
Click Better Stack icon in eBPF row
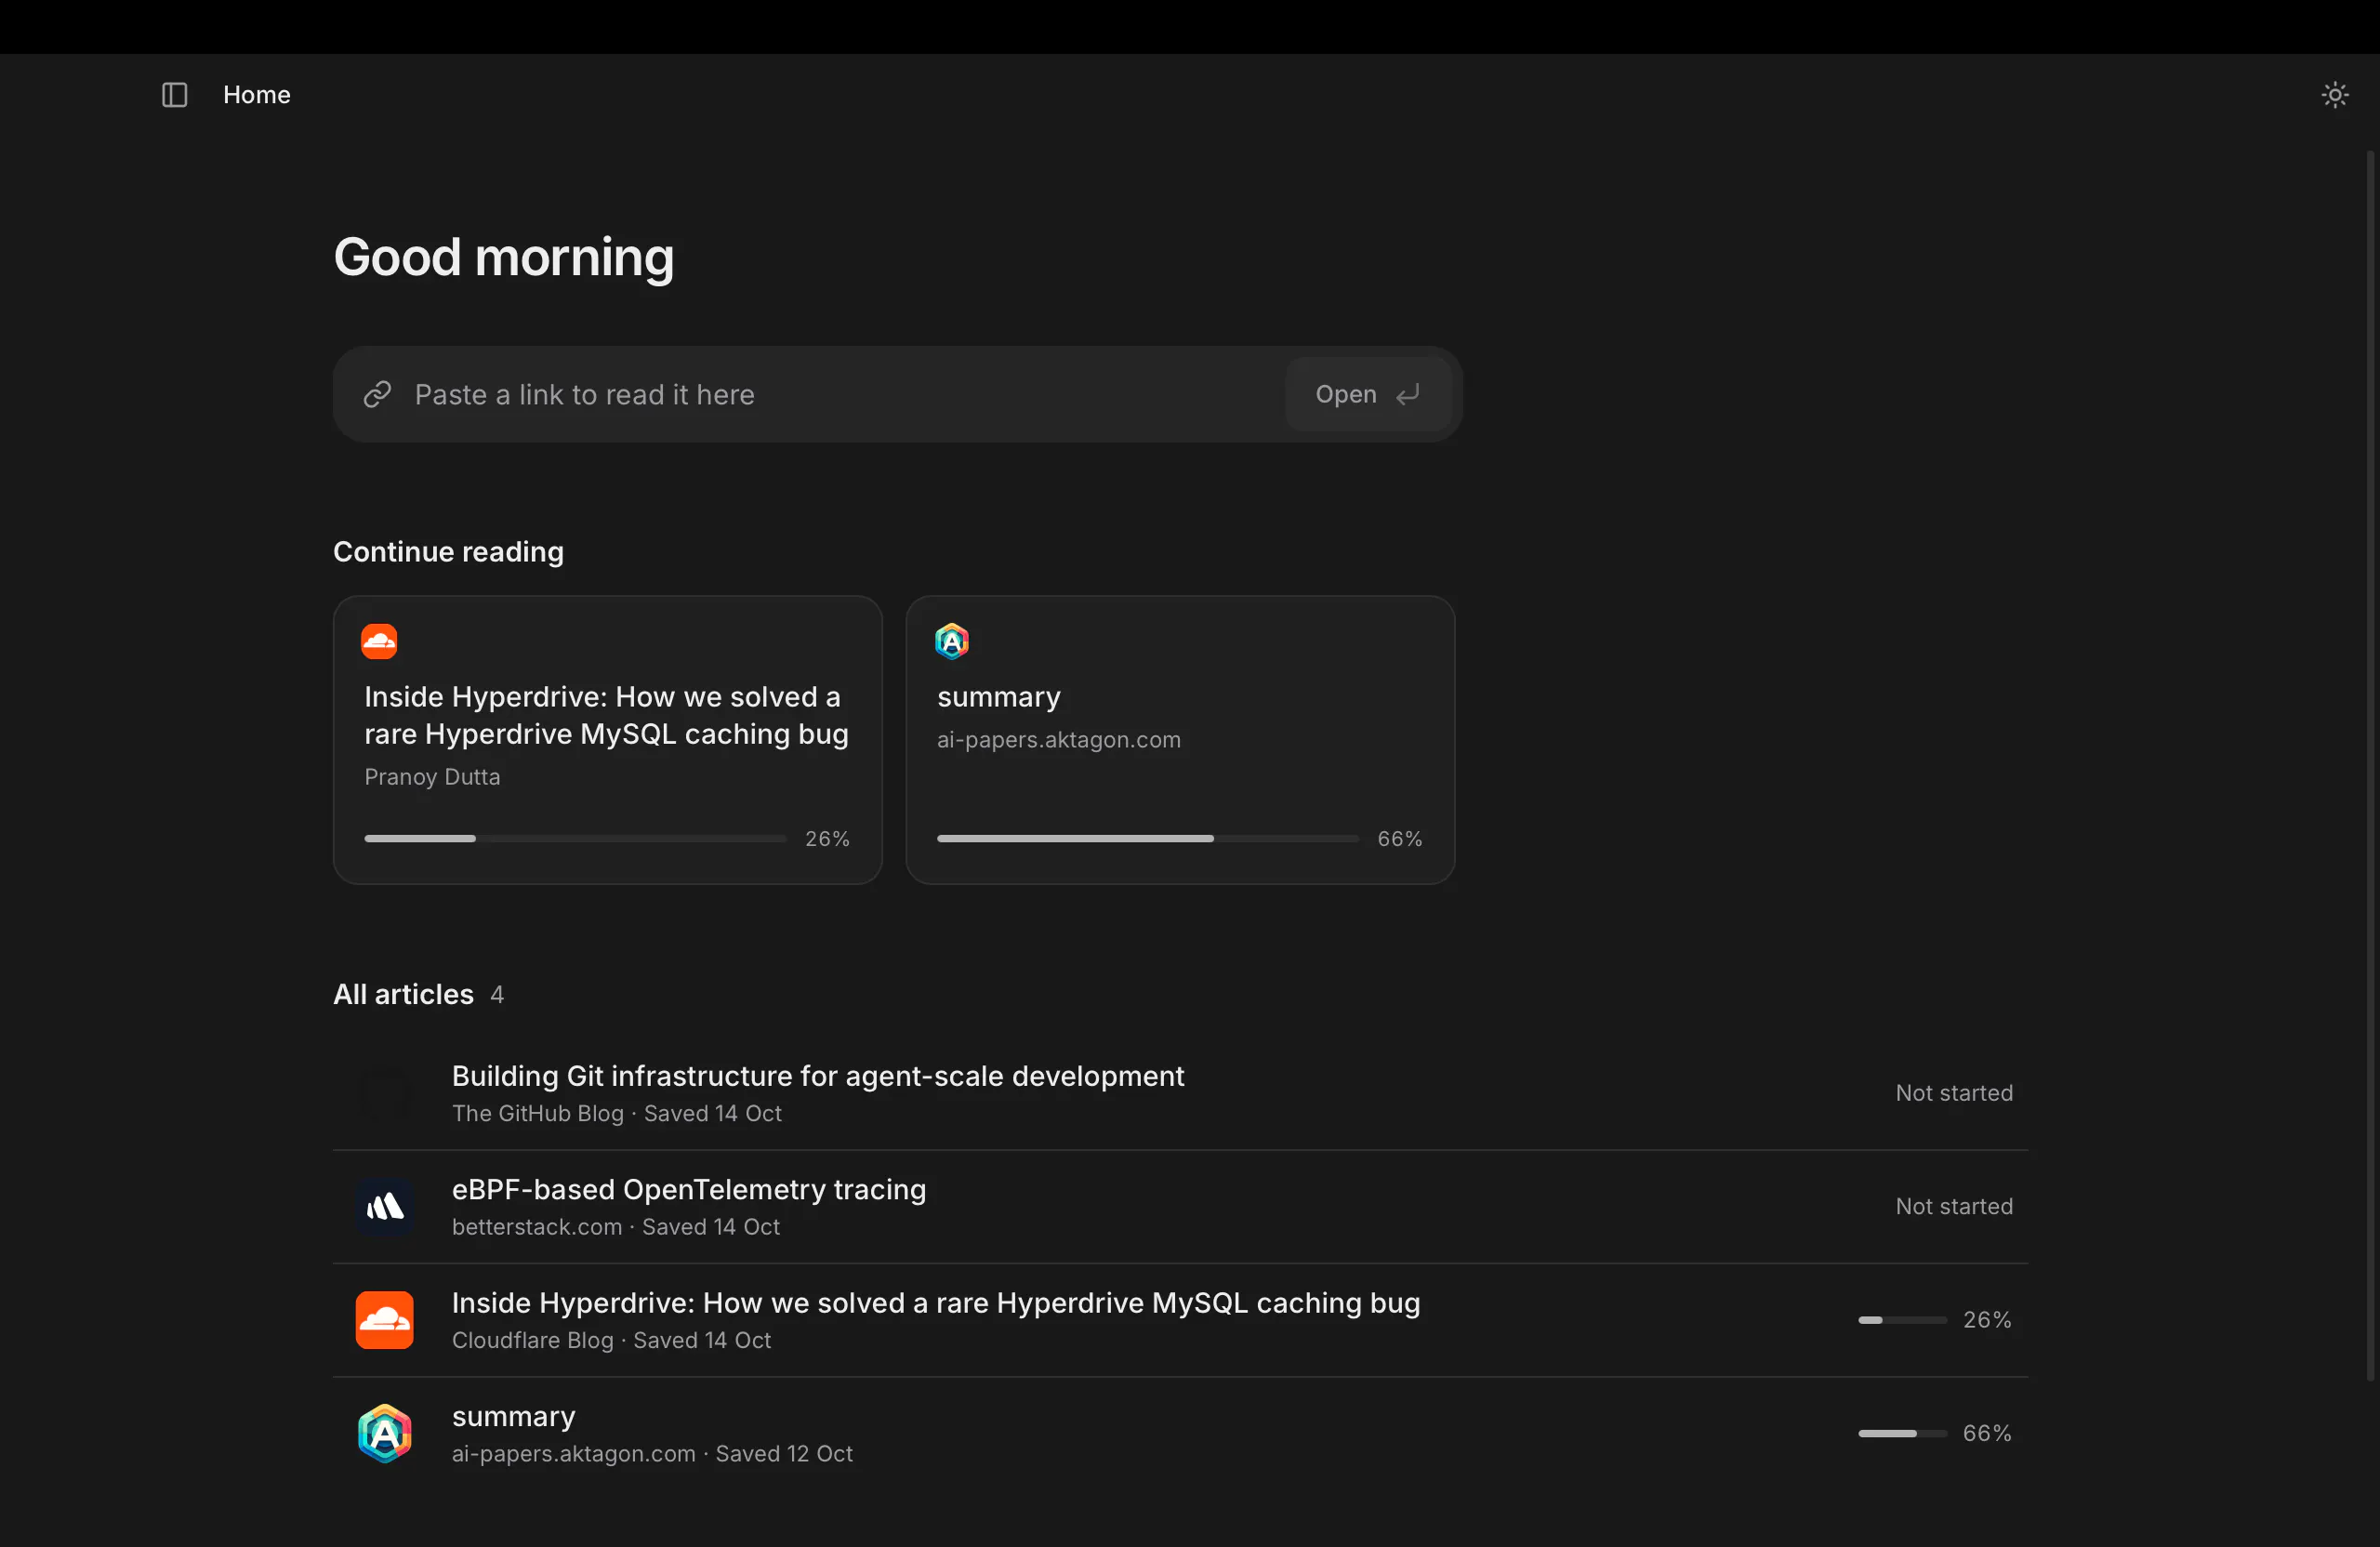(x=385, y=1207)
